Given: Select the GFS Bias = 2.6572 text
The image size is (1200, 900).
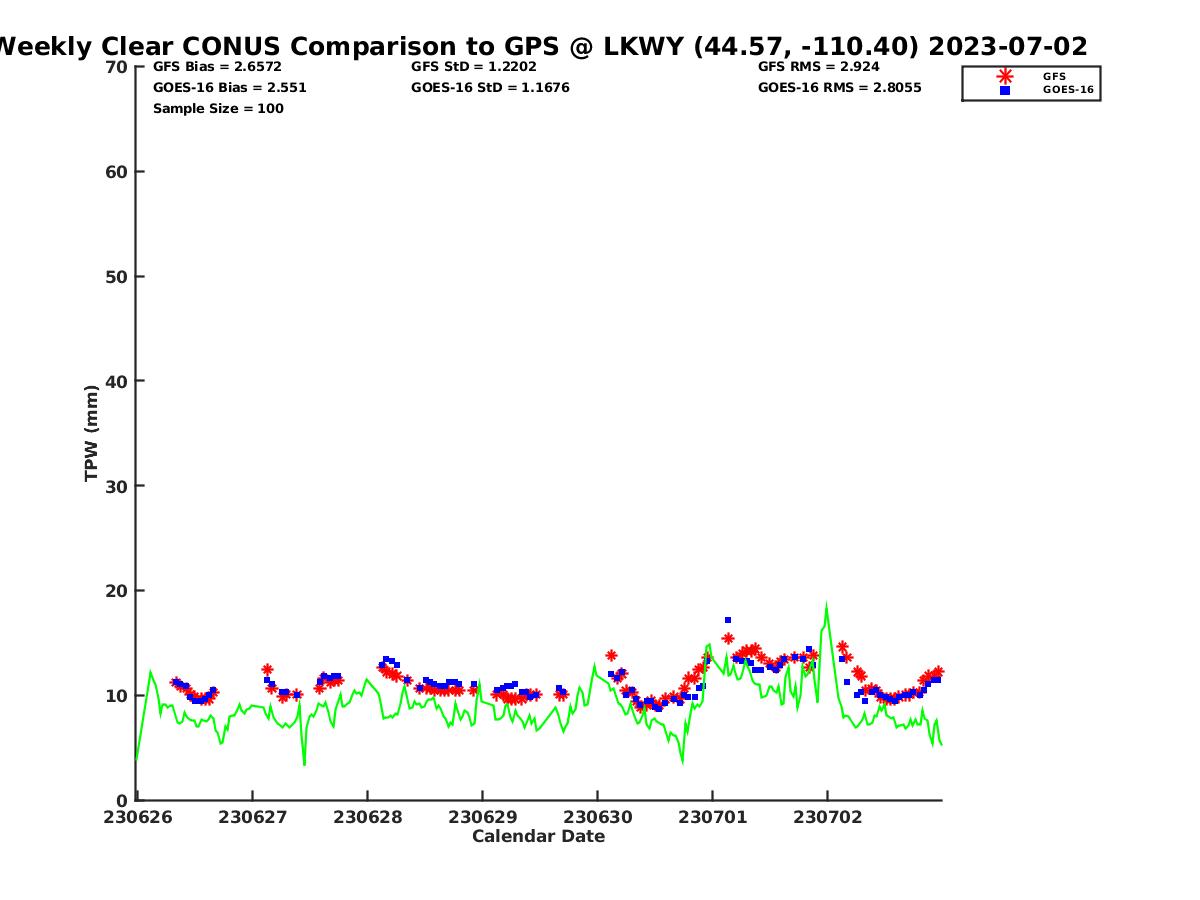Looking at the screenshot, I should [217, 67].
